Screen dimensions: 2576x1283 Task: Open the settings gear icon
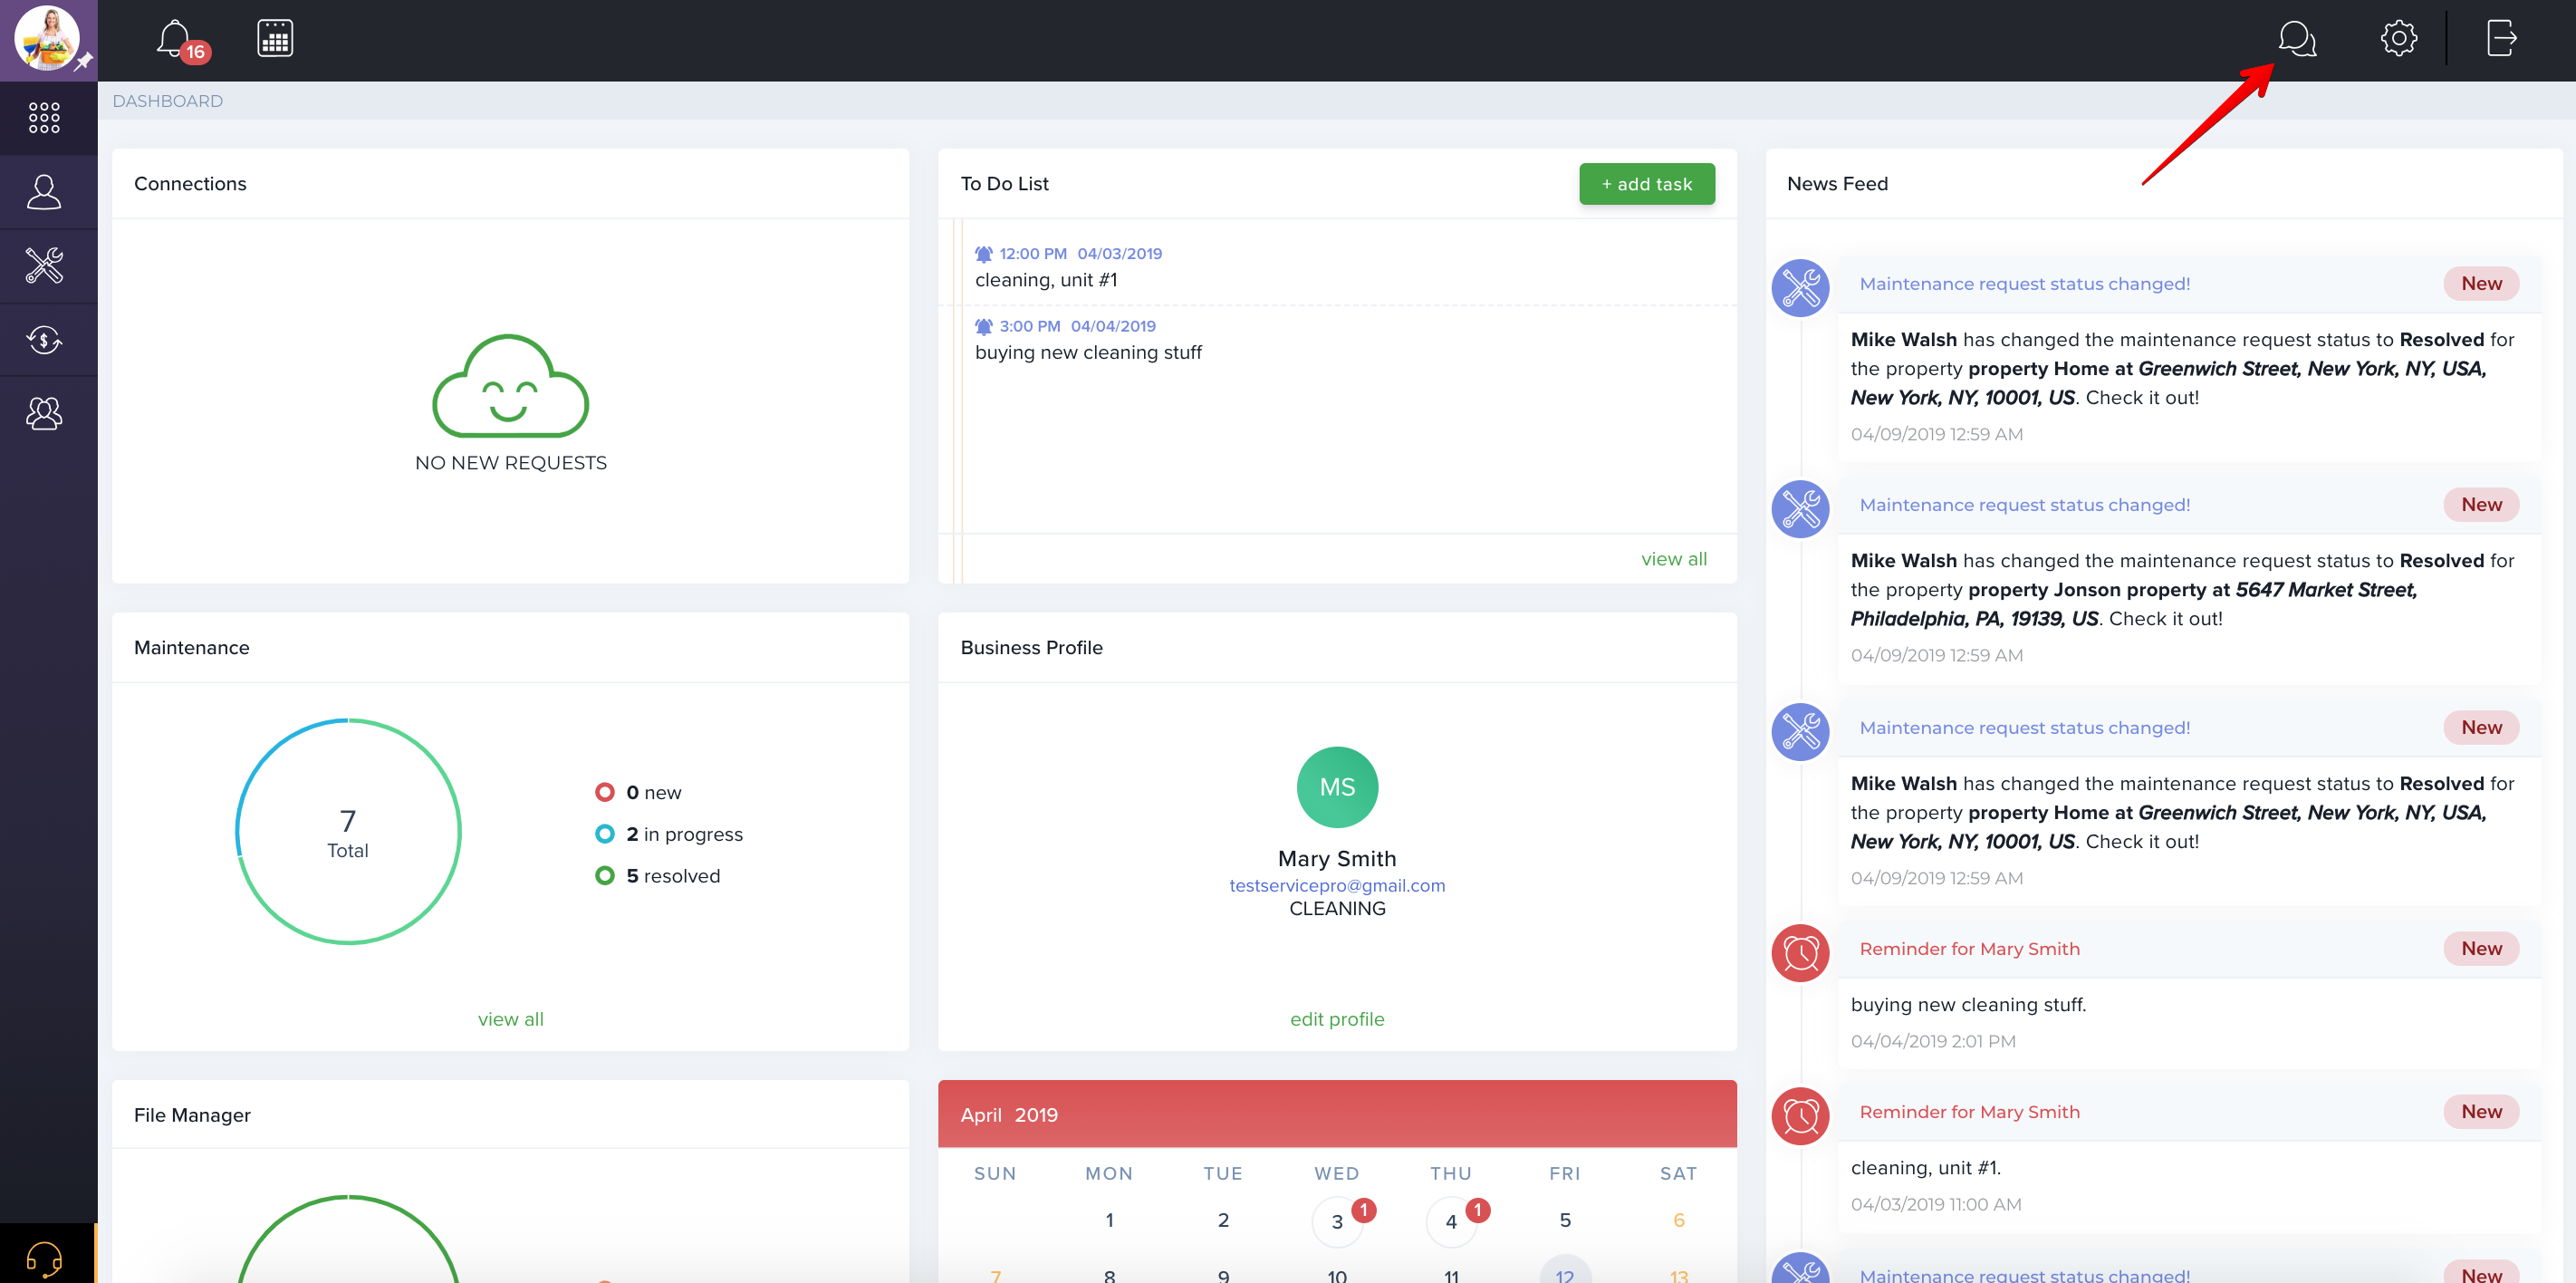[2398, 39]
